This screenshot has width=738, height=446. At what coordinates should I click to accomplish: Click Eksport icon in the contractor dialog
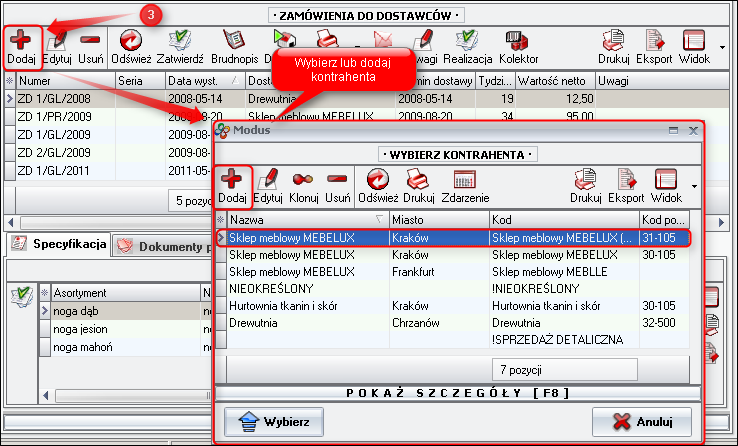[626, 185]
